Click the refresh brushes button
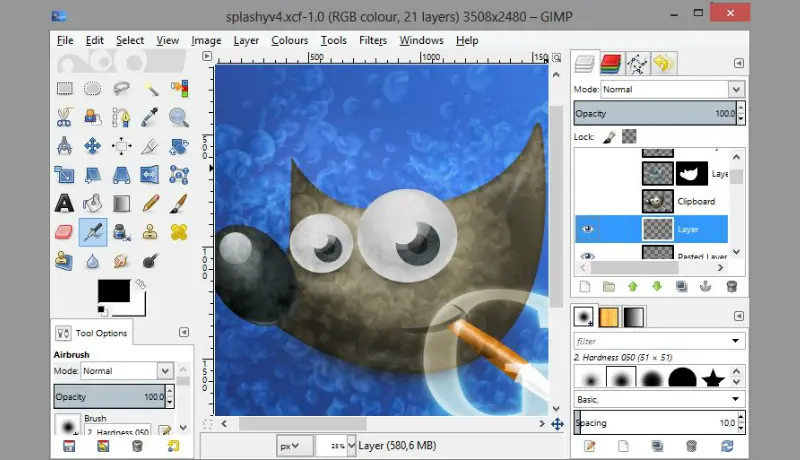 click(x=727, y=445)
